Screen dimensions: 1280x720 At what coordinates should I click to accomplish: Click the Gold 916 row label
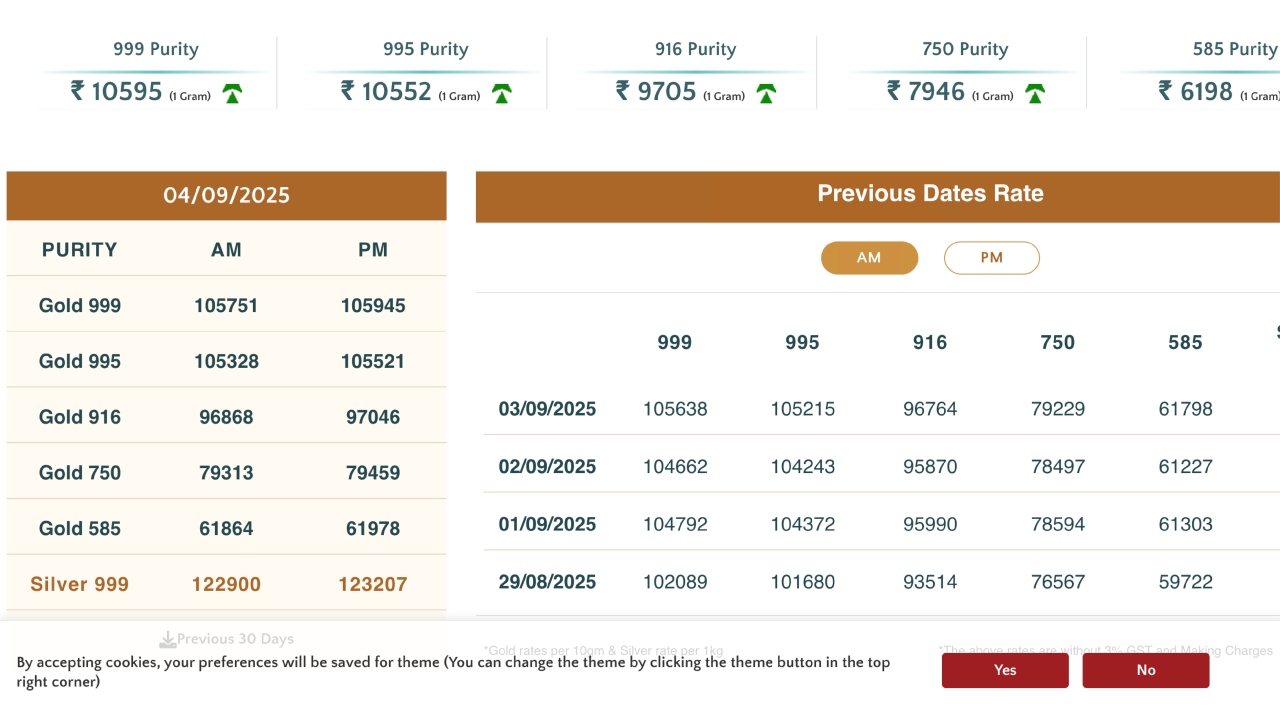[x=80, y=417]
